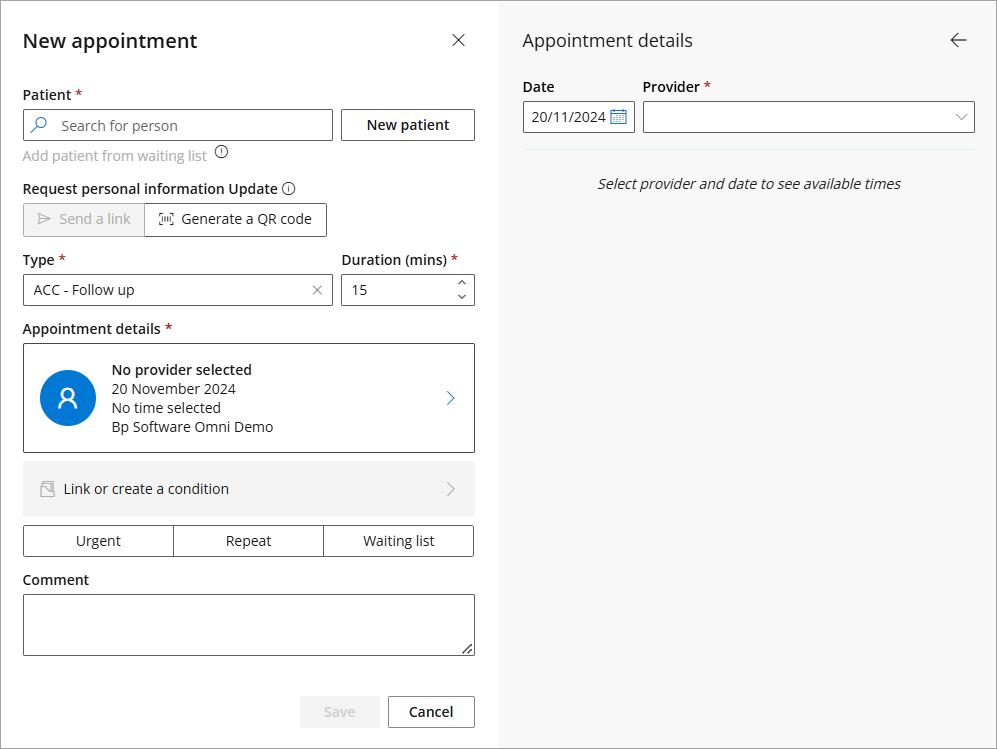Click the Save button
The image size is (997, 749).
pyautogui.click(x=340, y=712)
